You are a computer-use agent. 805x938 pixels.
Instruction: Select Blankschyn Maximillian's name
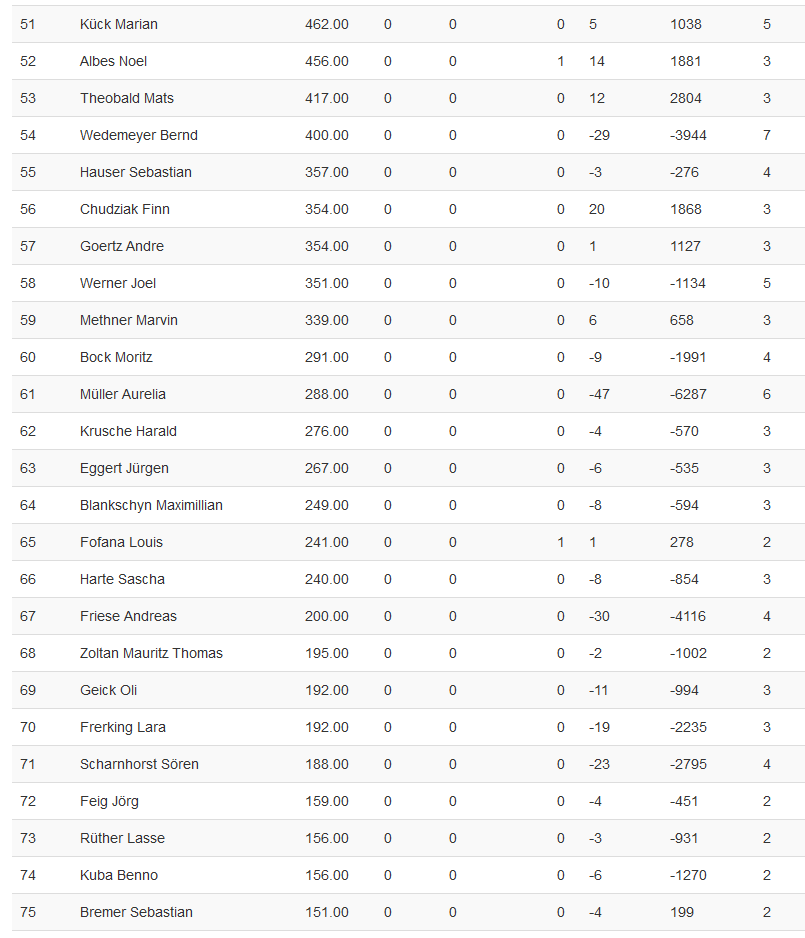[x=151, y=505]
